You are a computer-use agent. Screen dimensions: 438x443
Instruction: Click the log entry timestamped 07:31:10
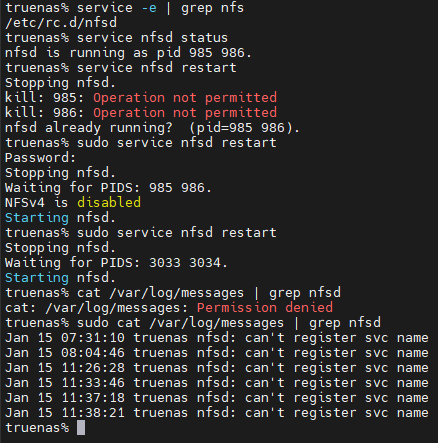[217, 338]
